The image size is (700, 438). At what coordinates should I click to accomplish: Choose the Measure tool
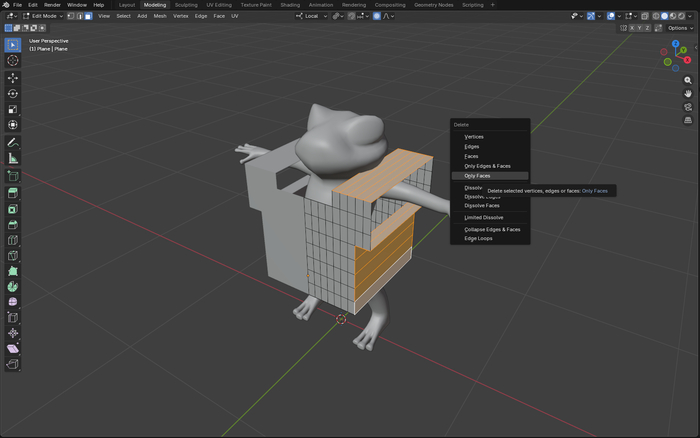(13, 158)
